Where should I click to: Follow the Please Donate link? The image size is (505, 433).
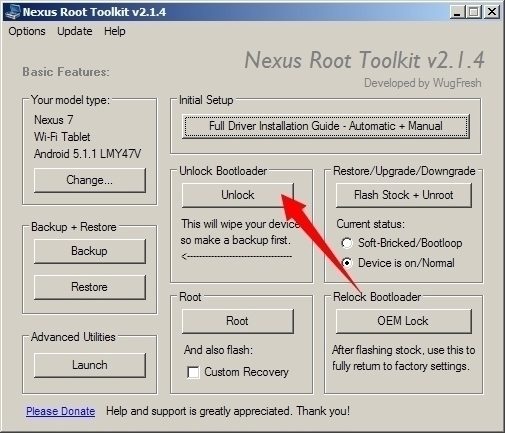click(61, 411)
